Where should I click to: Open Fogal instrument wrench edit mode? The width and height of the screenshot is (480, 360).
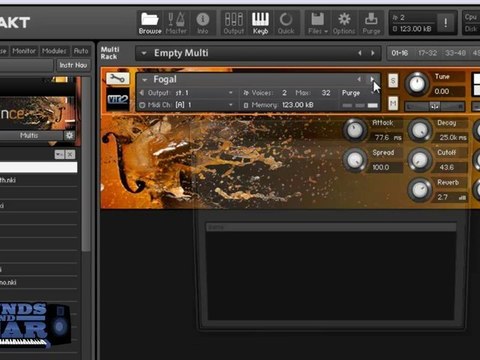(x=118, y=79)
